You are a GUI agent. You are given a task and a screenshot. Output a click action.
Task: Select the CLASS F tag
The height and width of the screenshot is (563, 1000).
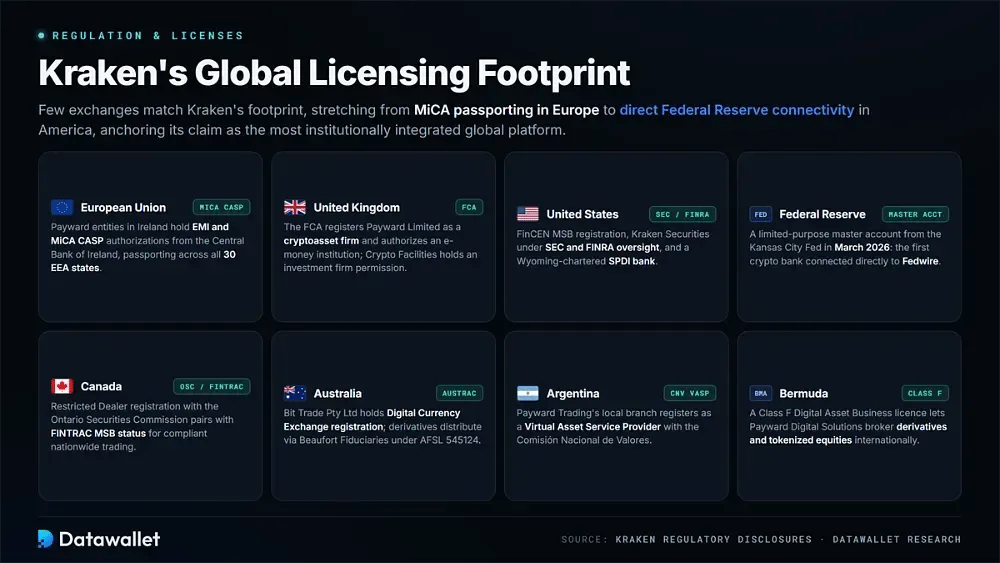925,393
